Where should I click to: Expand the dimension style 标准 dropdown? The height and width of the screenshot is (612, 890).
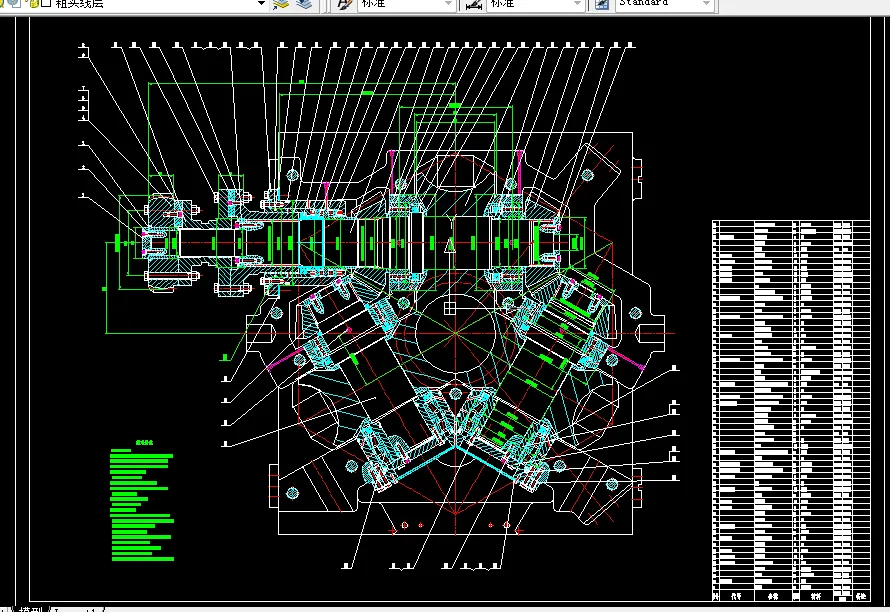tap(577, 4)
